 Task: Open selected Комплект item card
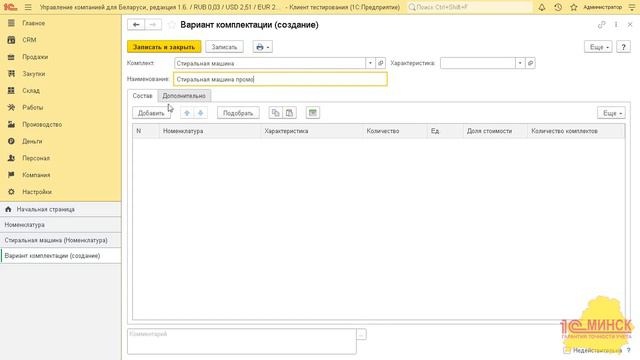tap(380, 63)
